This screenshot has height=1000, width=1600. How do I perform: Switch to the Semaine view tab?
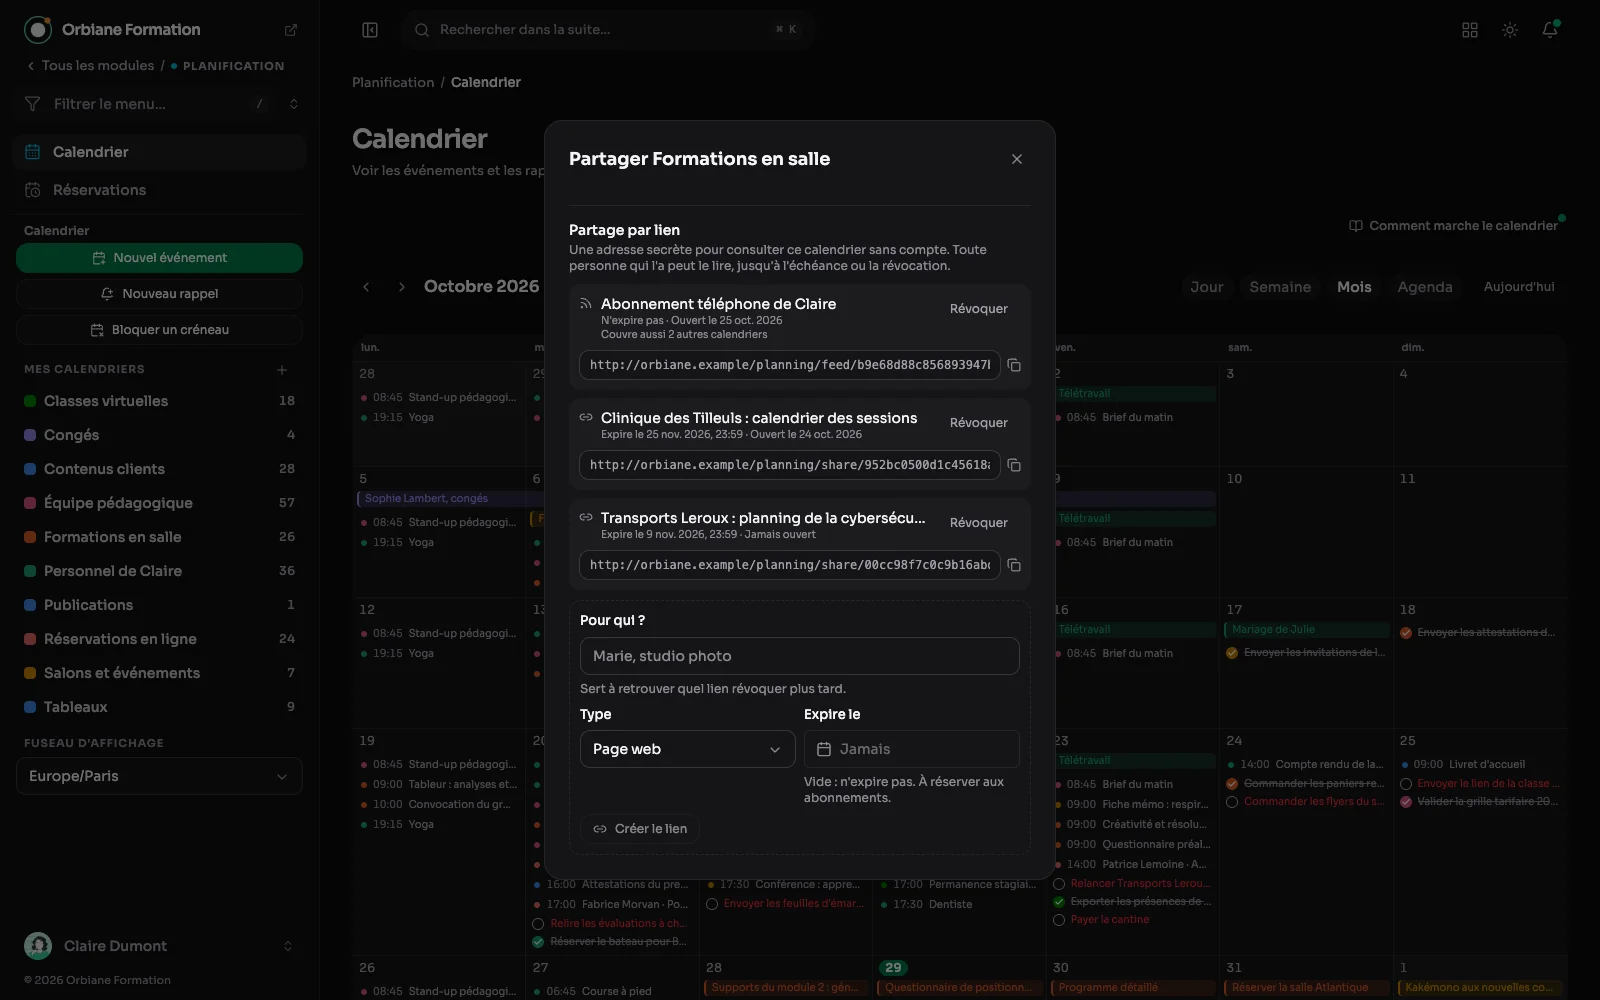(1280, 287)
